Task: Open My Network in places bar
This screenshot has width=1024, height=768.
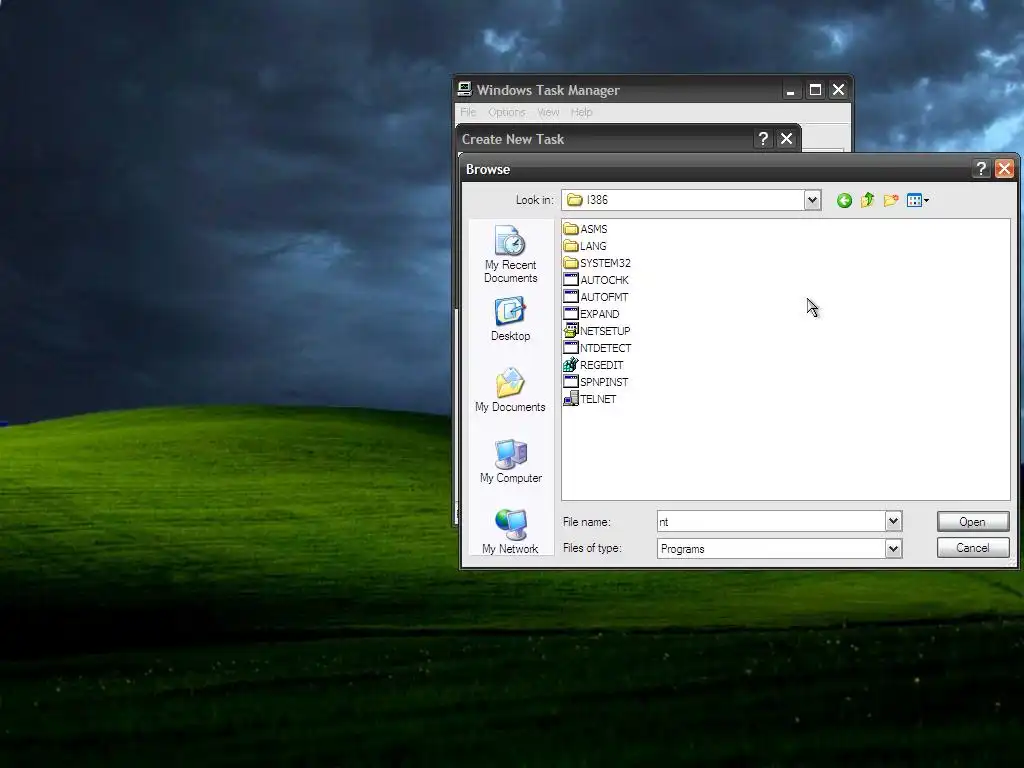Action: (x=510, y=532)
